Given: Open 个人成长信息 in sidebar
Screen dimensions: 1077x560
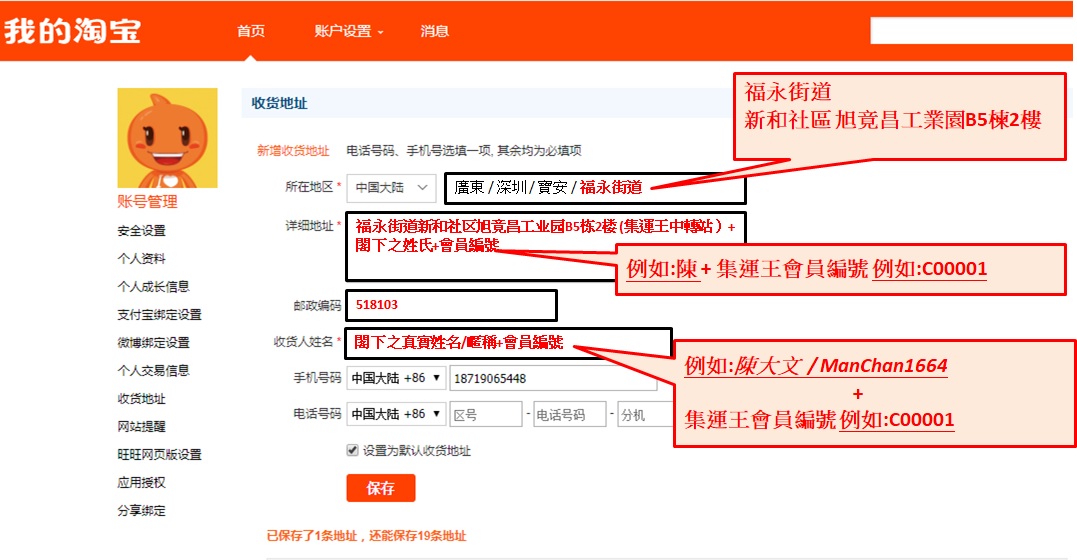Looking at the screenshot, I should 153,287.
